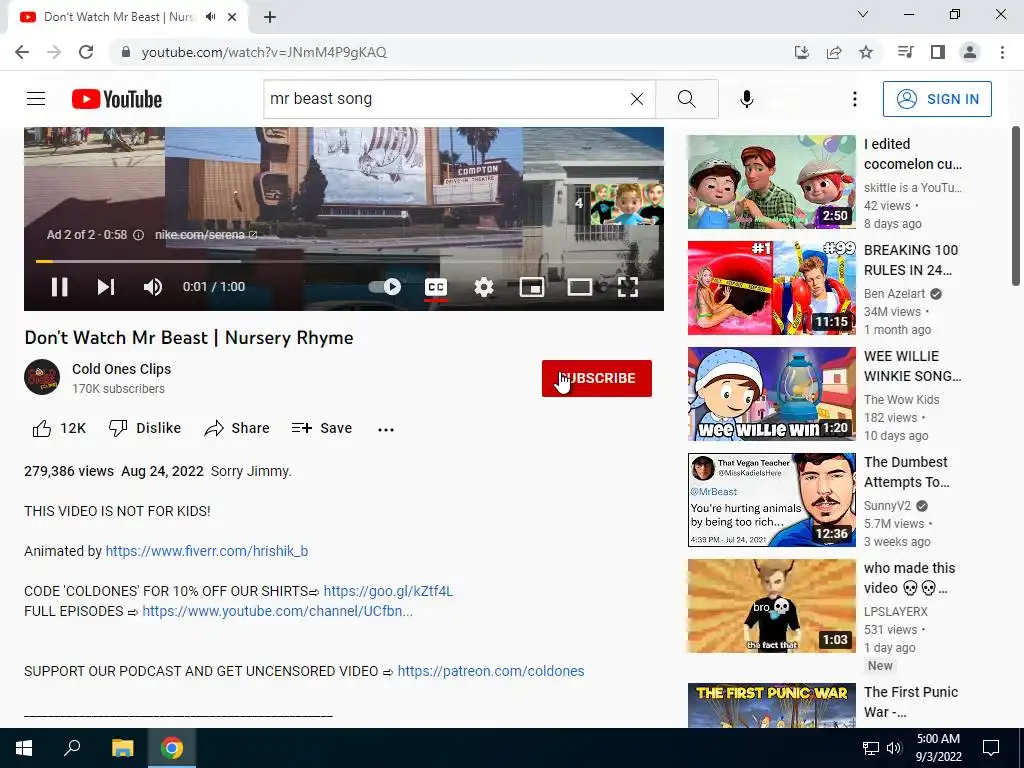Viewport: 1024px width, 768px height.
Task: Open The First Punic War video title
Action: click(x=910, y=702)
